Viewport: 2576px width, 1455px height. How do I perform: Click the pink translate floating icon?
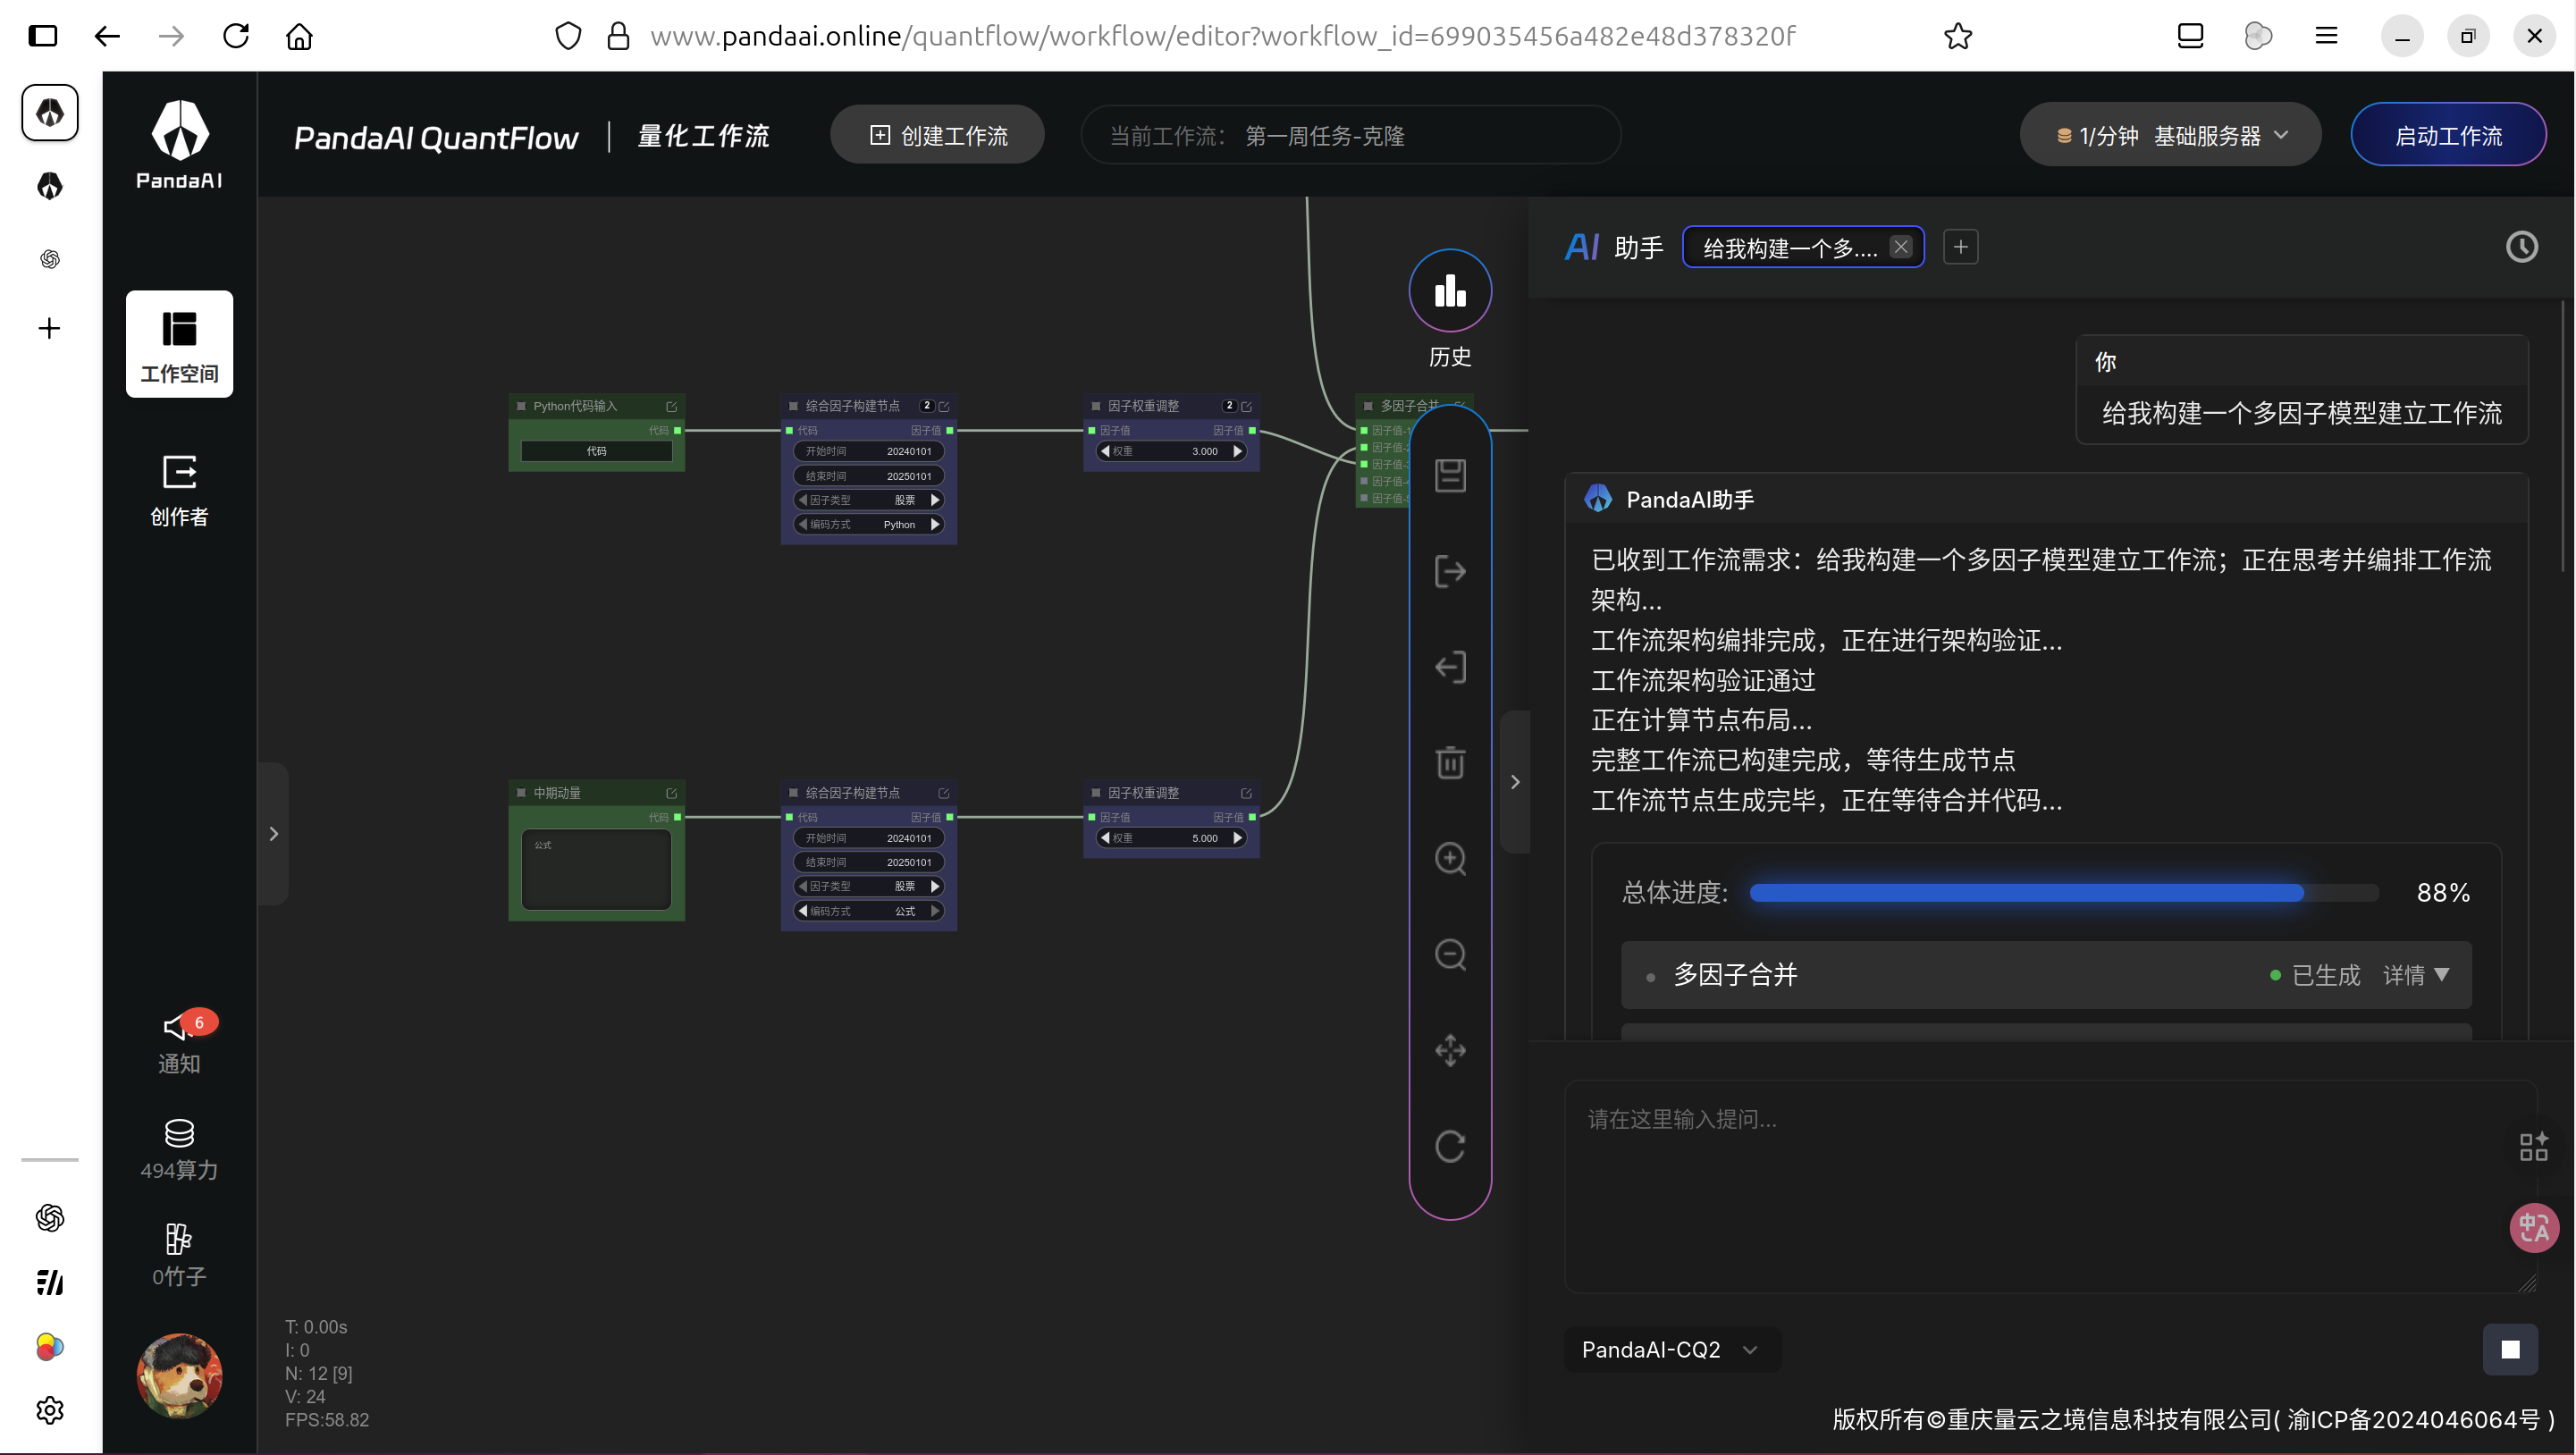(2534, 1227)
